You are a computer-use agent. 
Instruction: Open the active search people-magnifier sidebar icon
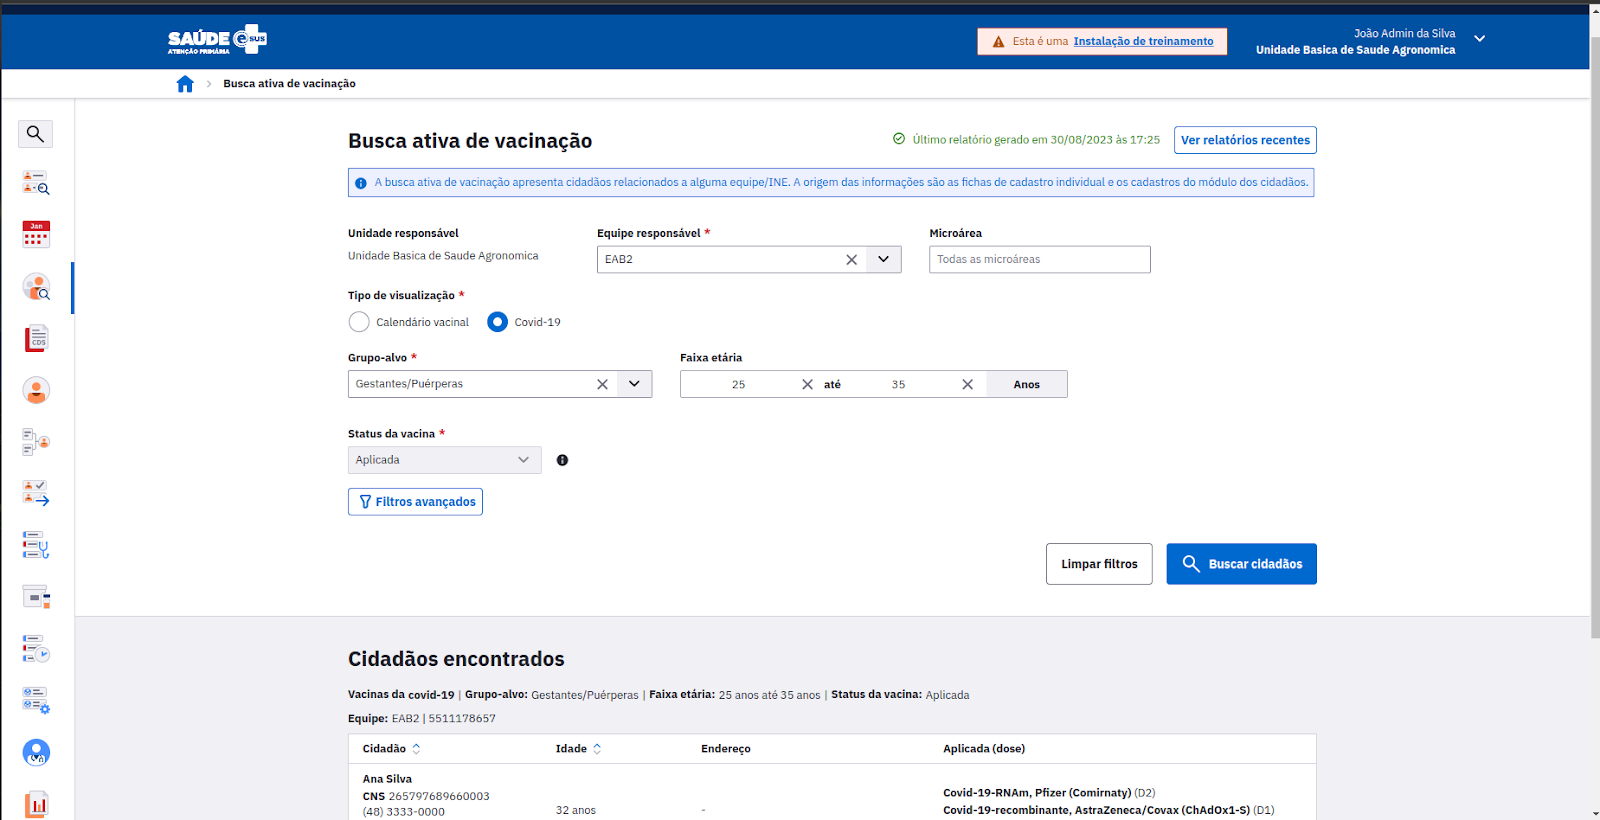pyautogui.click(x=36, y=287)
